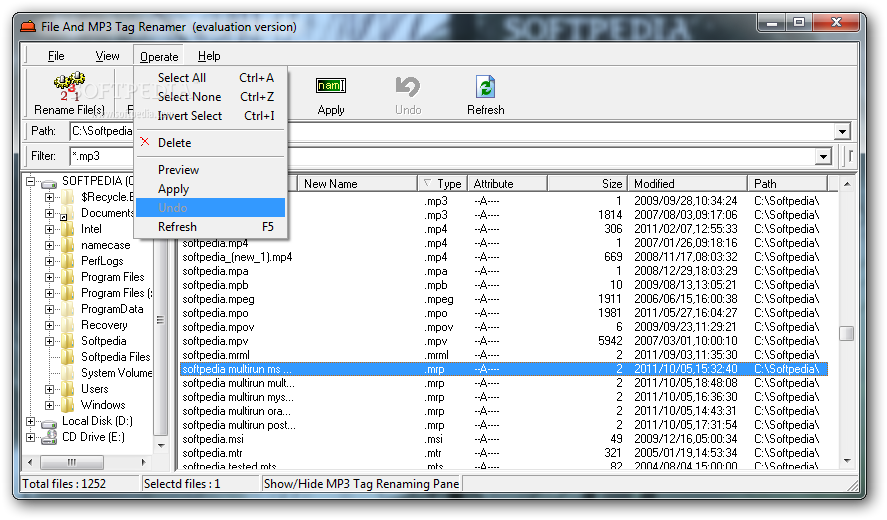Expand the namecase folder node
This screenshot has height=520, width=887.
49,245
